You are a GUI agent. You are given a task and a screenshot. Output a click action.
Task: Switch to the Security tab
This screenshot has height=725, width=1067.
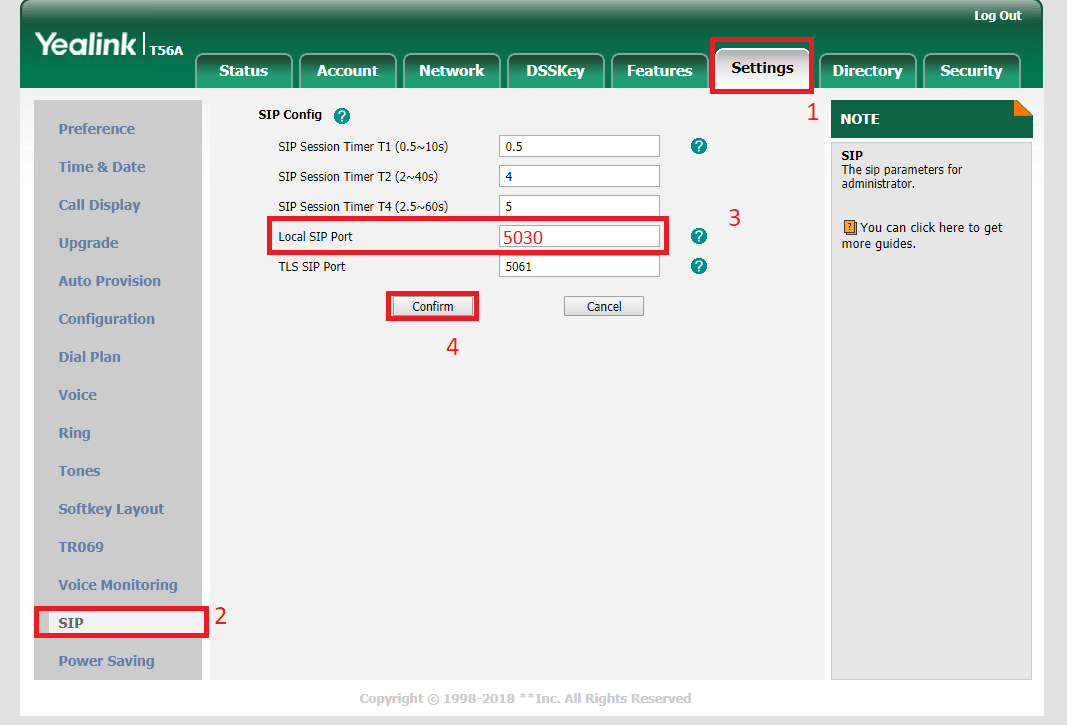click(971, 71)
